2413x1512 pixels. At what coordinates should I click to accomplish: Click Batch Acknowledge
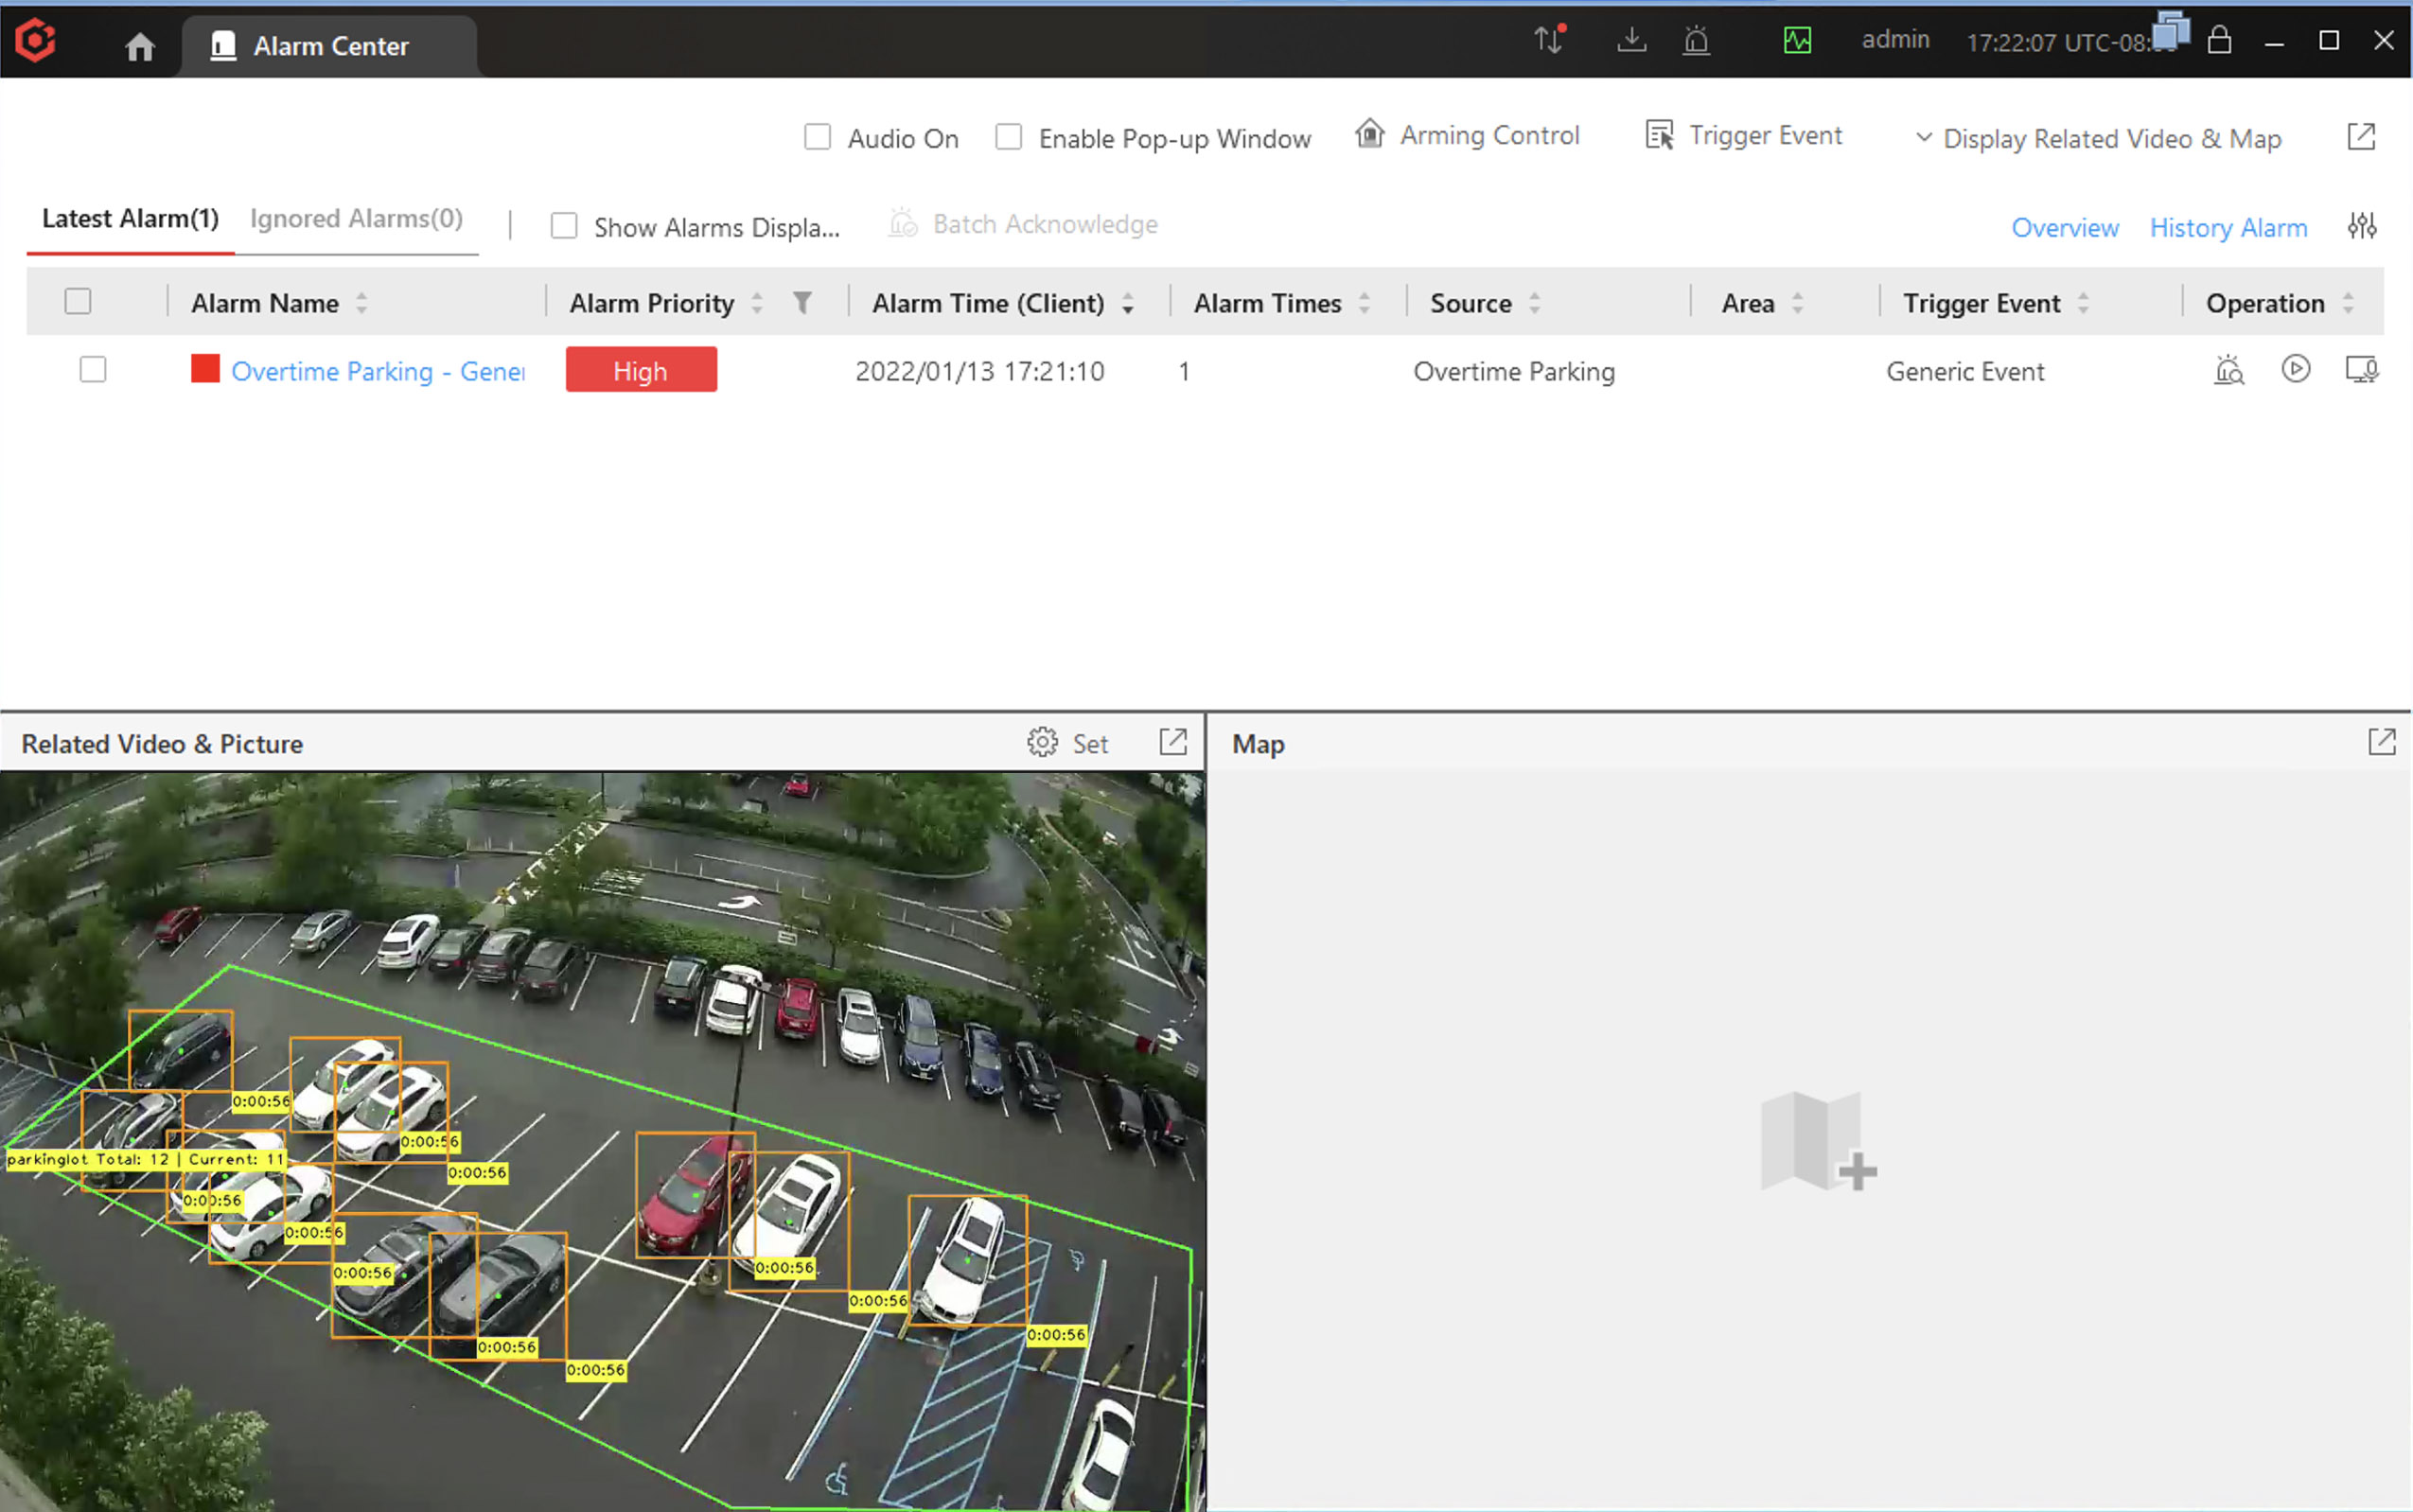[1023, 224]
